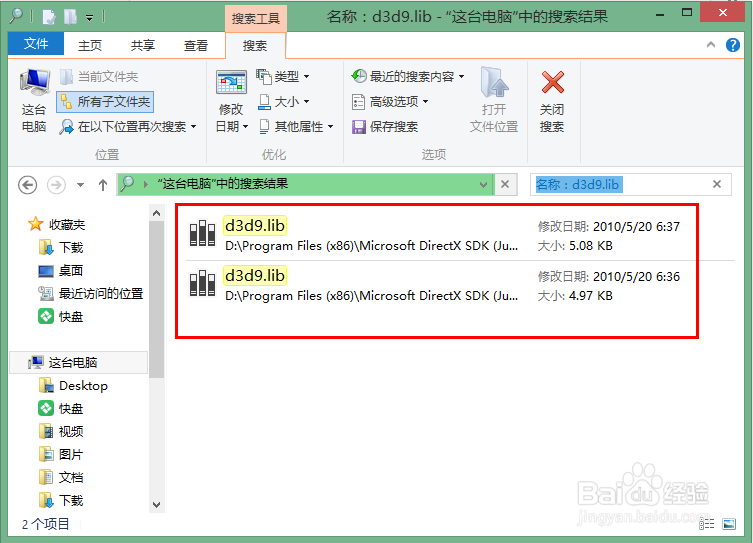
Task: Switch to the Share (共享) tab
Action: (x=143, y=46)
